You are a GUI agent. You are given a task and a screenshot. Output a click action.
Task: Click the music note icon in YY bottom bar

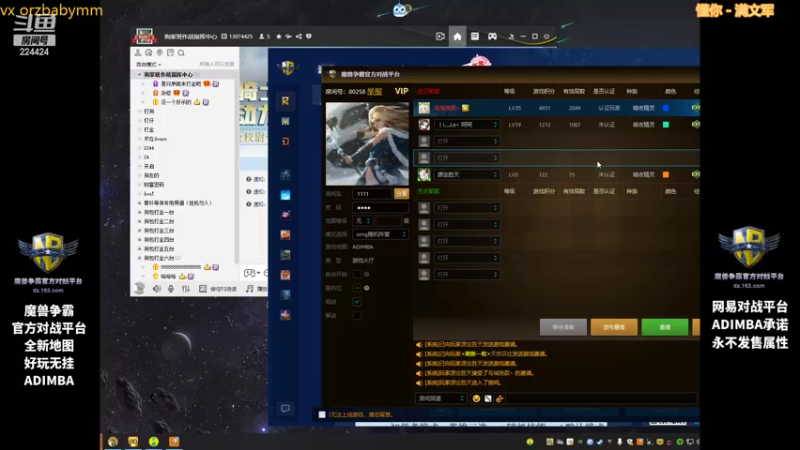pos(249,289)
